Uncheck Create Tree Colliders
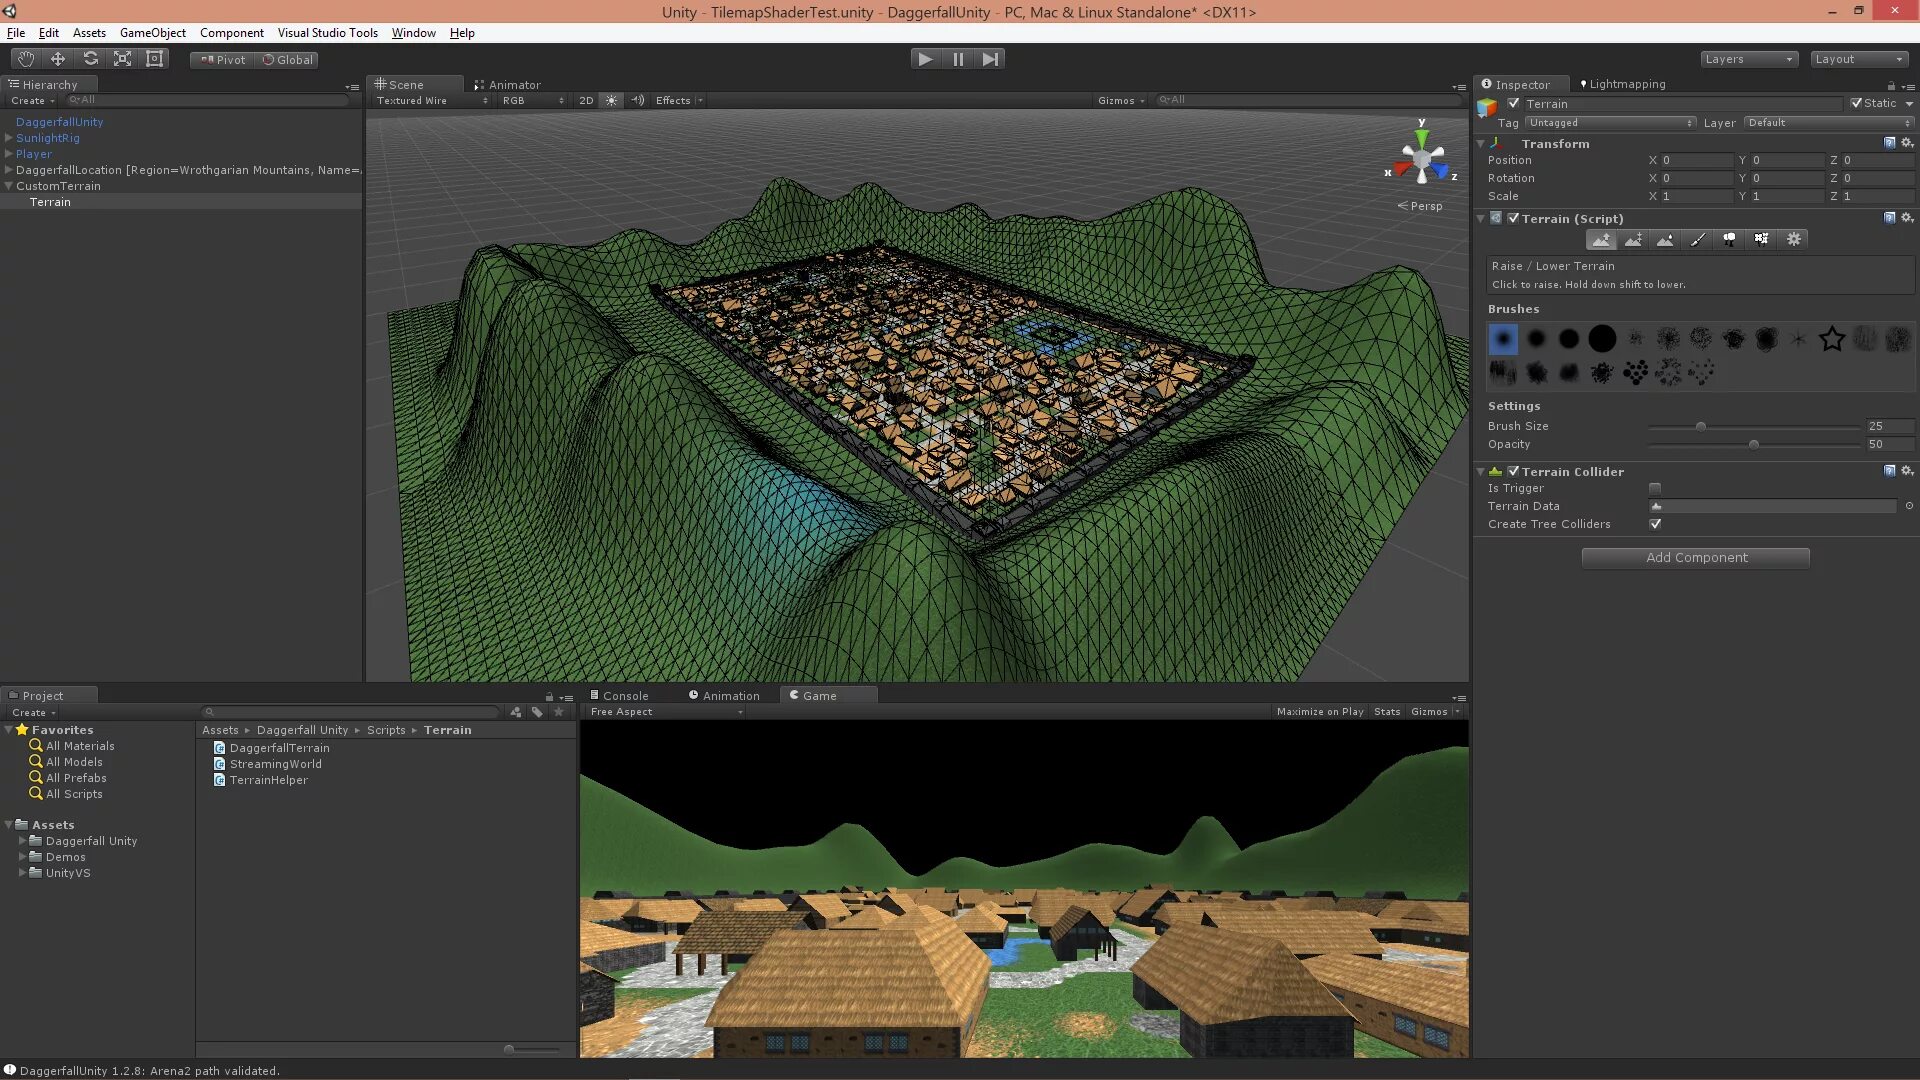The image size is (1920, 1080). pos(1655,524)
